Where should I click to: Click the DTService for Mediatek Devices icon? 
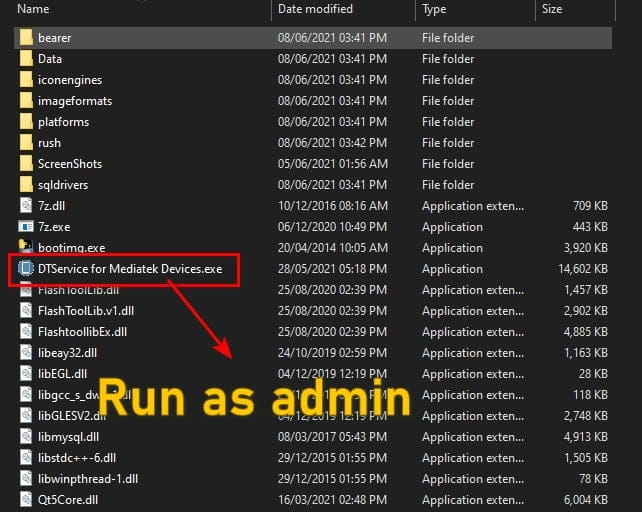[25, 269]
